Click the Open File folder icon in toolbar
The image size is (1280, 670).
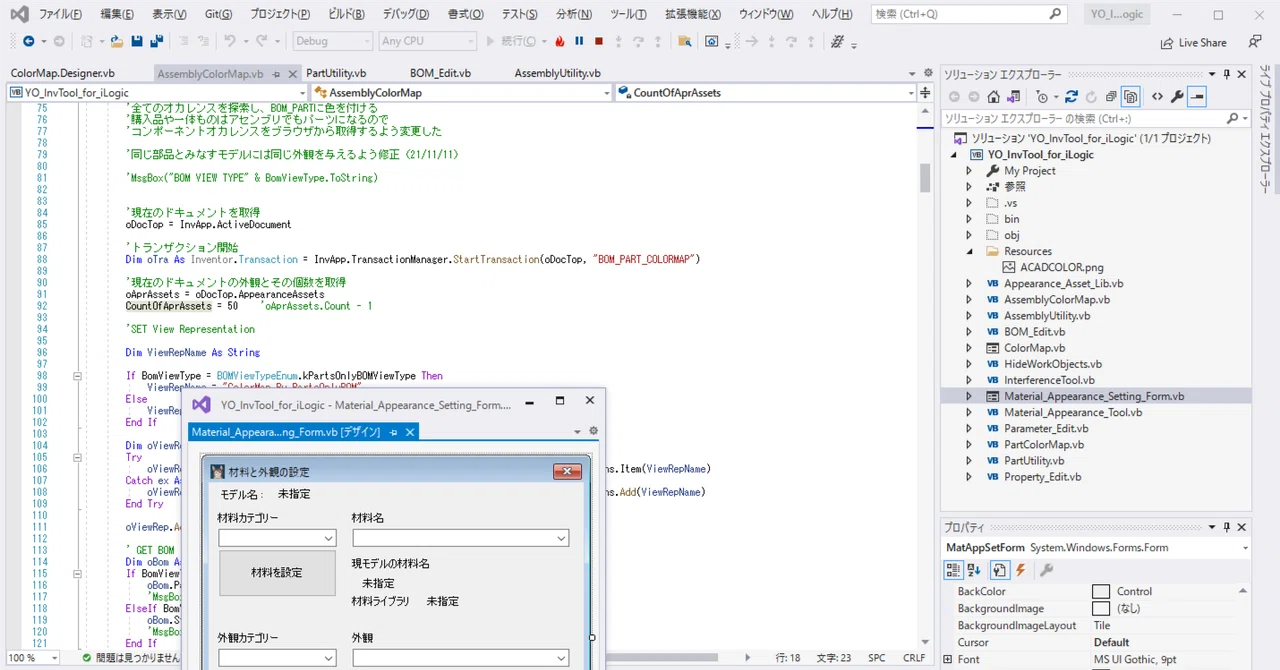click(x=117, y=41)
